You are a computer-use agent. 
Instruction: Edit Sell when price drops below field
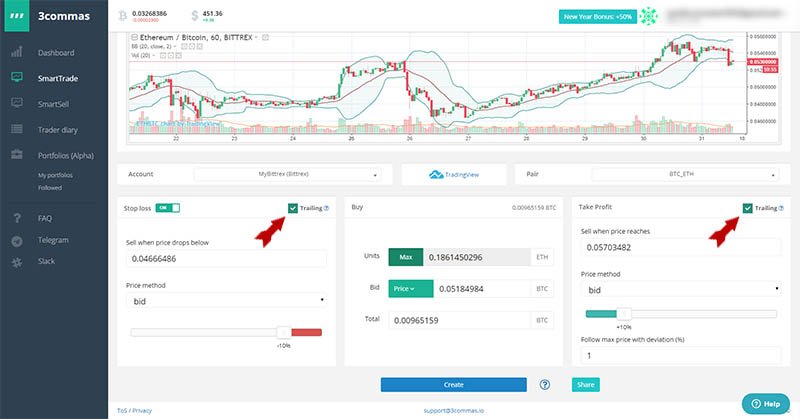[x=226, y=259]
